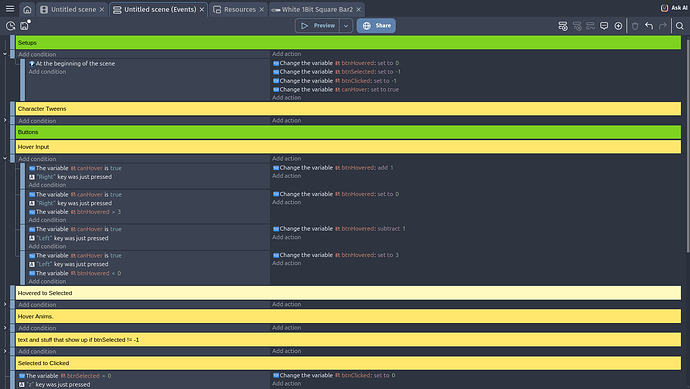Collapse the Hover Input group arrow

pyautogui.click(x=5, y=158)
